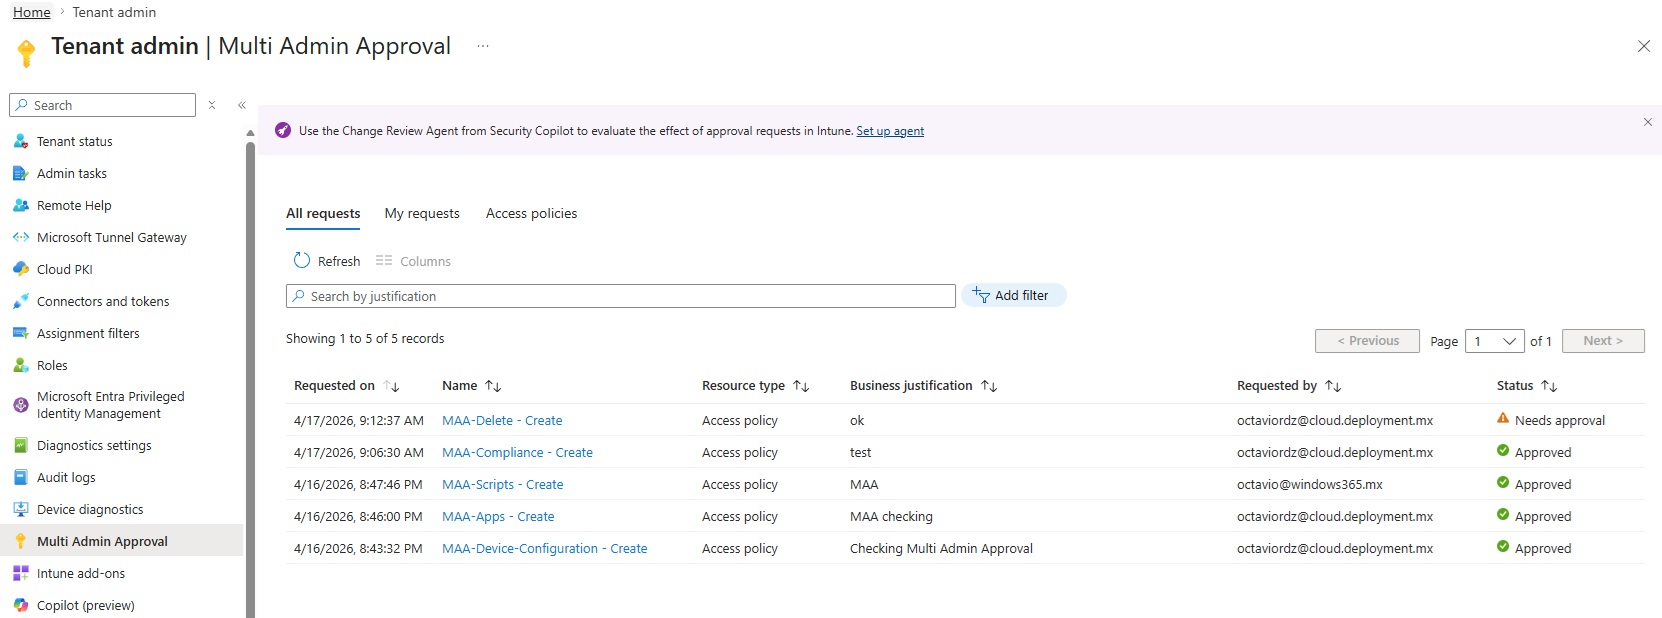Click the Diagnostics settings icon
This screenshot has width=1662, height=618.
click(x=21, y=445)
